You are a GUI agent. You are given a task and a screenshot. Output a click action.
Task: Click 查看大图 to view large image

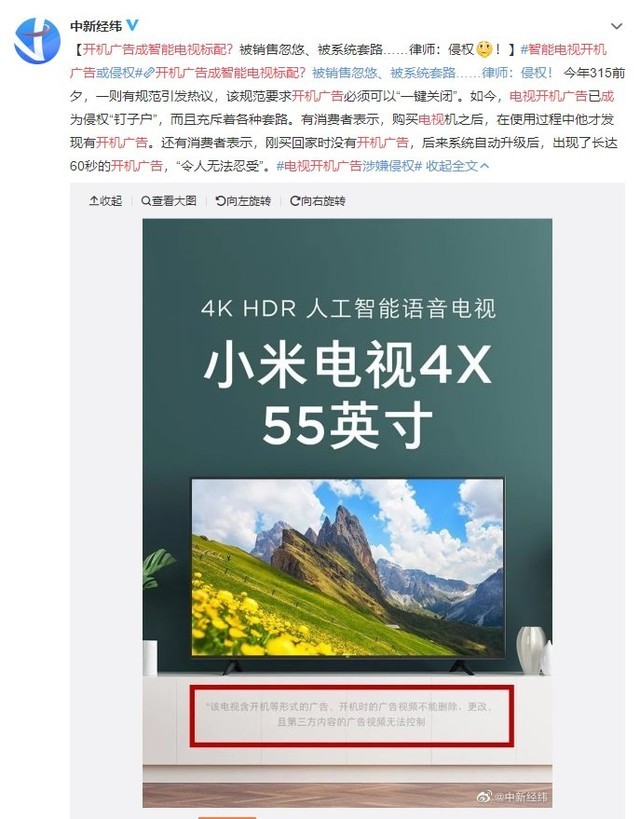169,201
